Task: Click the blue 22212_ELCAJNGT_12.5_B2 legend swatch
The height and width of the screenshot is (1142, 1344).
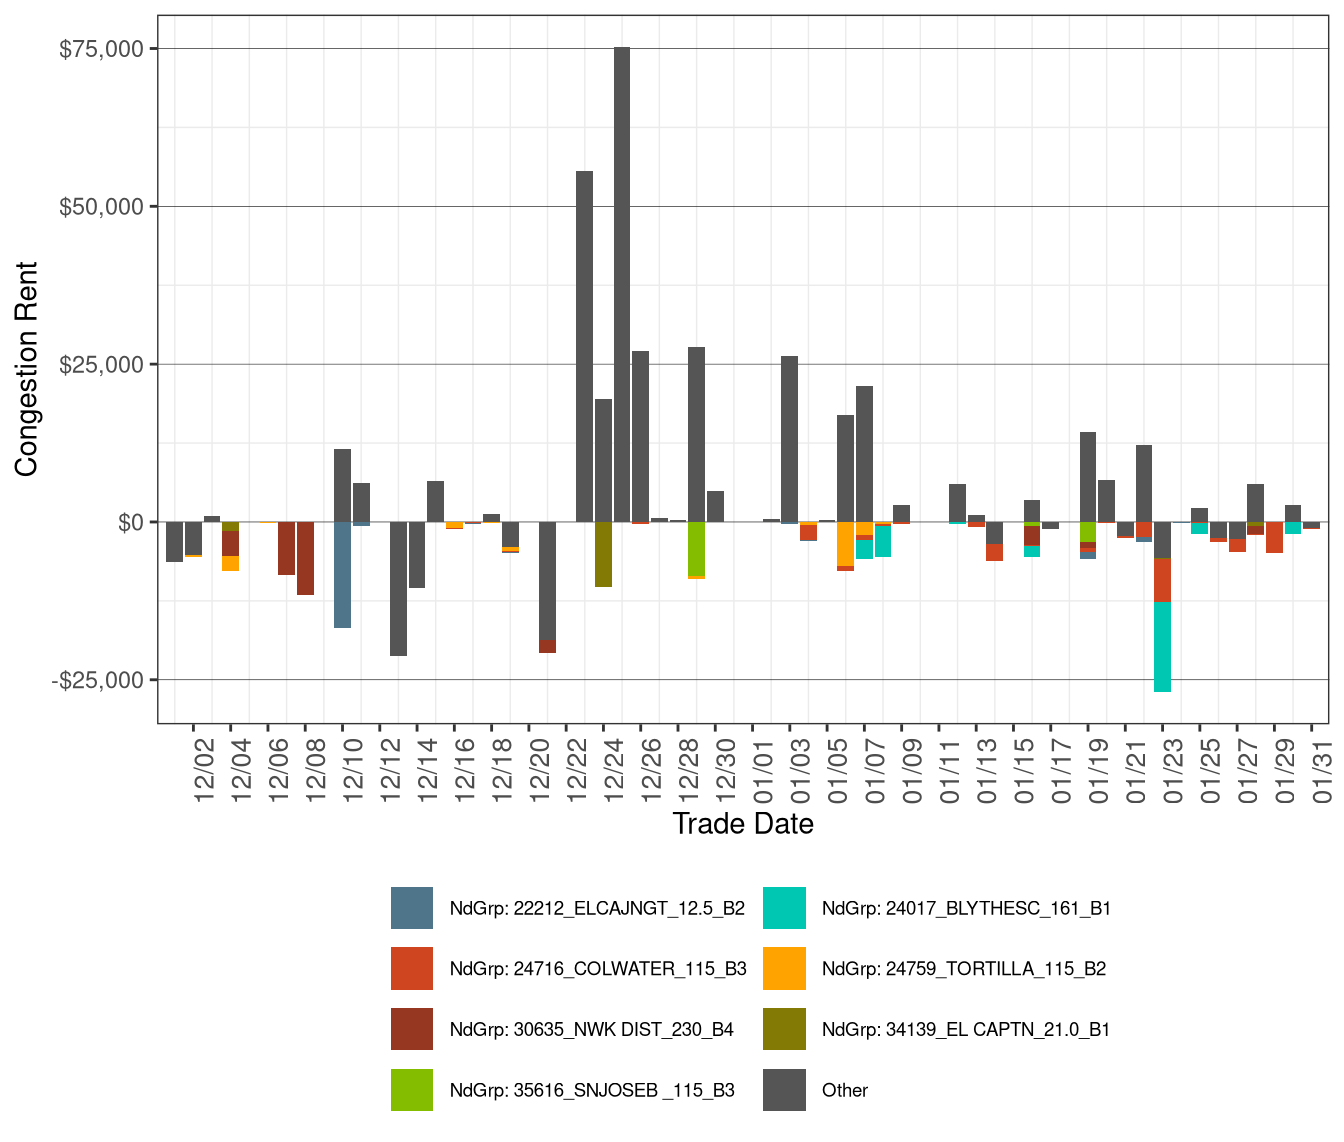Action: (411, 910)
